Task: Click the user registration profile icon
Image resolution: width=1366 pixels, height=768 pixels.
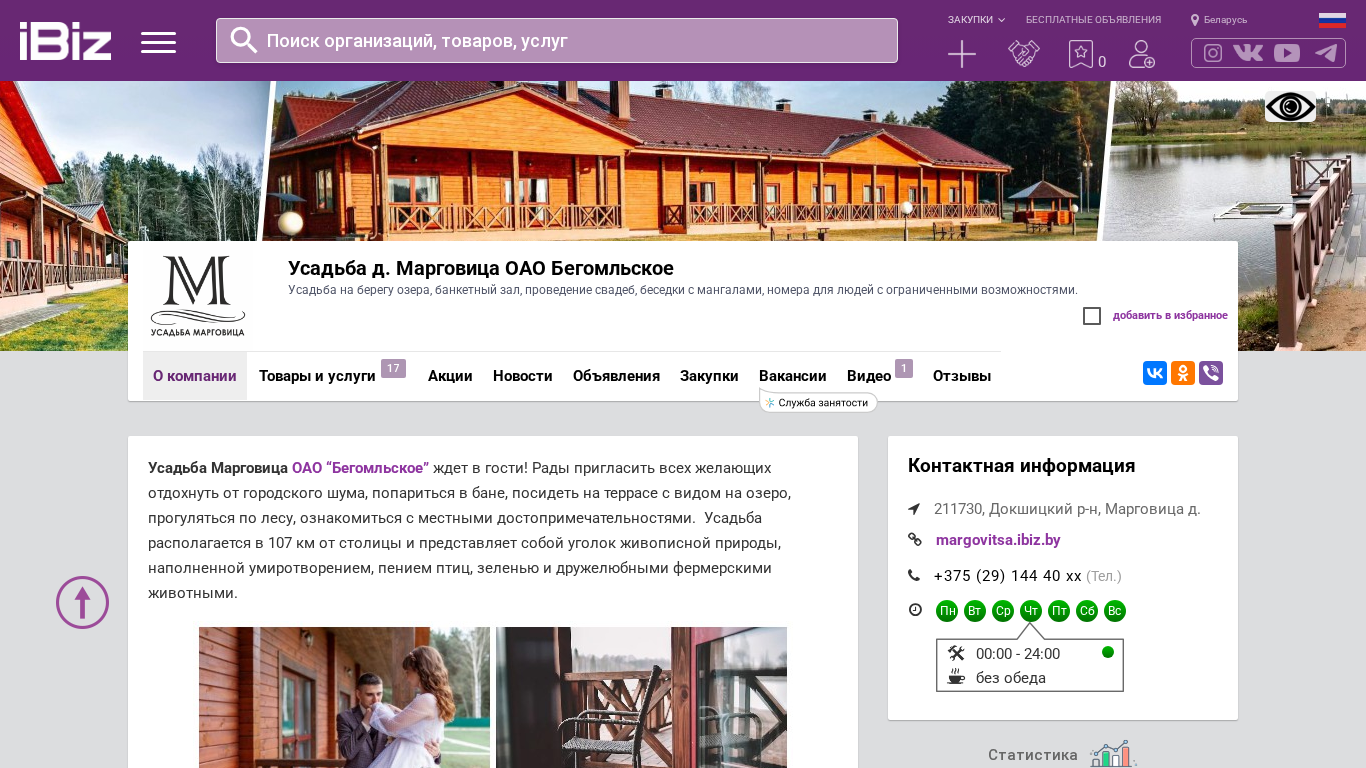Action: click(x=1142, y=54)
